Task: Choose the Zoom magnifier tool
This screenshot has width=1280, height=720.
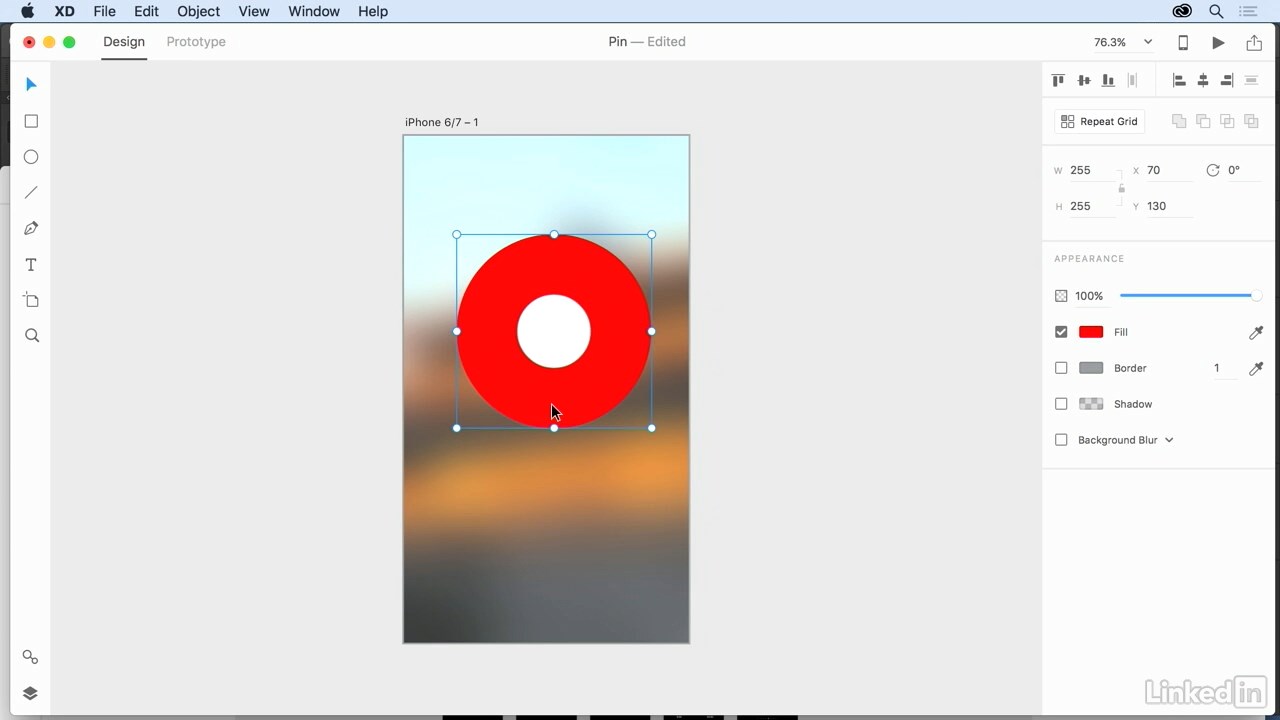Action: click(x=32, y=336)
